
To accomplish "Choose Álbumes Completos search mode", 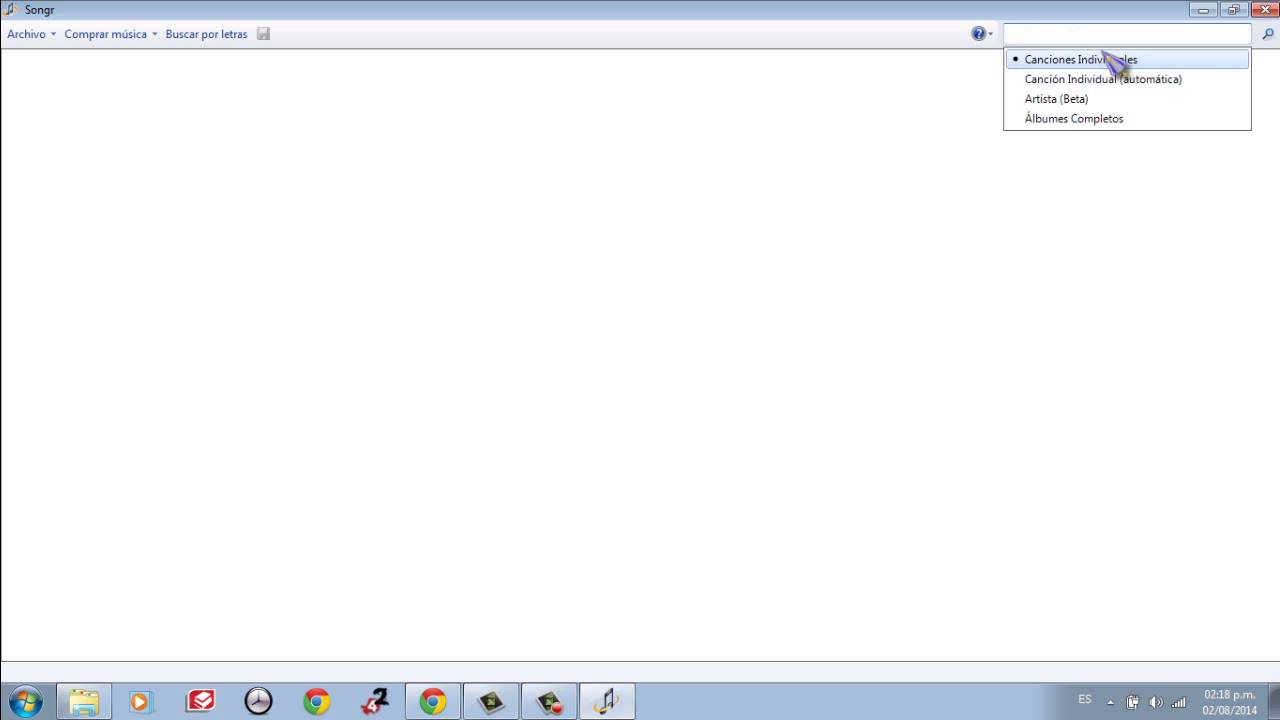I will click(x=1127, y=119).
